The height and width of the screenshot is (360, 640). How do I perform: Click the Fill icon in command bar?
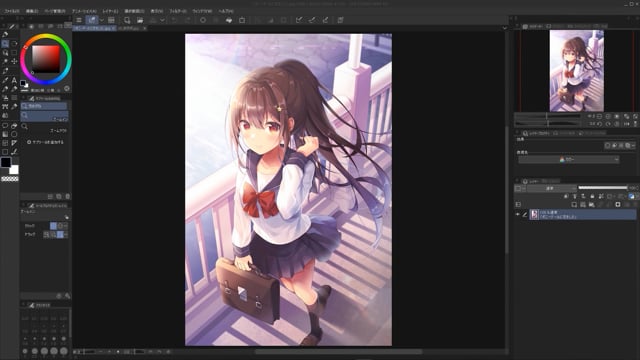(229, 20)
